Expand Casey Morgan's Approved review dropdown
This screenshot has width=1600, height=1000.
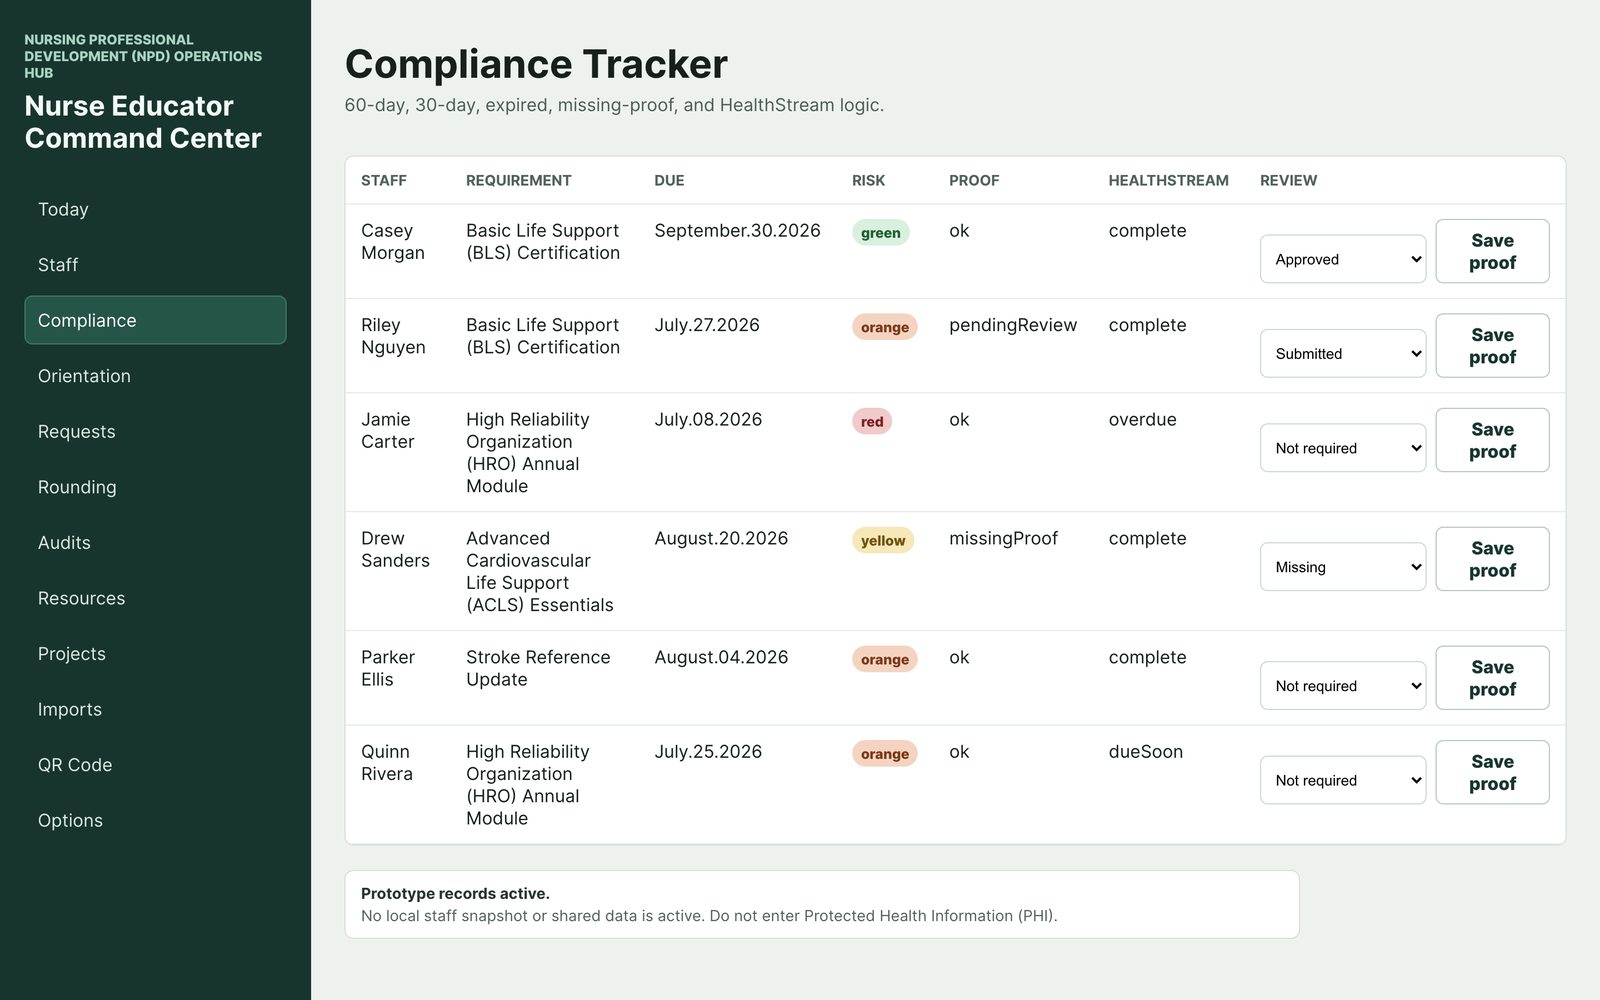point(1343,259)
